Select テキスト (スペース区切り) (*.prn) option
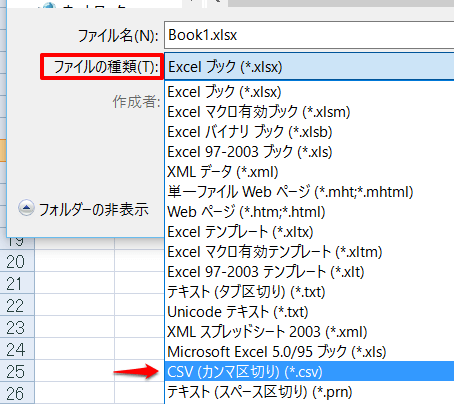This screenshot has width=454, height=404. (x=309, y=391)
